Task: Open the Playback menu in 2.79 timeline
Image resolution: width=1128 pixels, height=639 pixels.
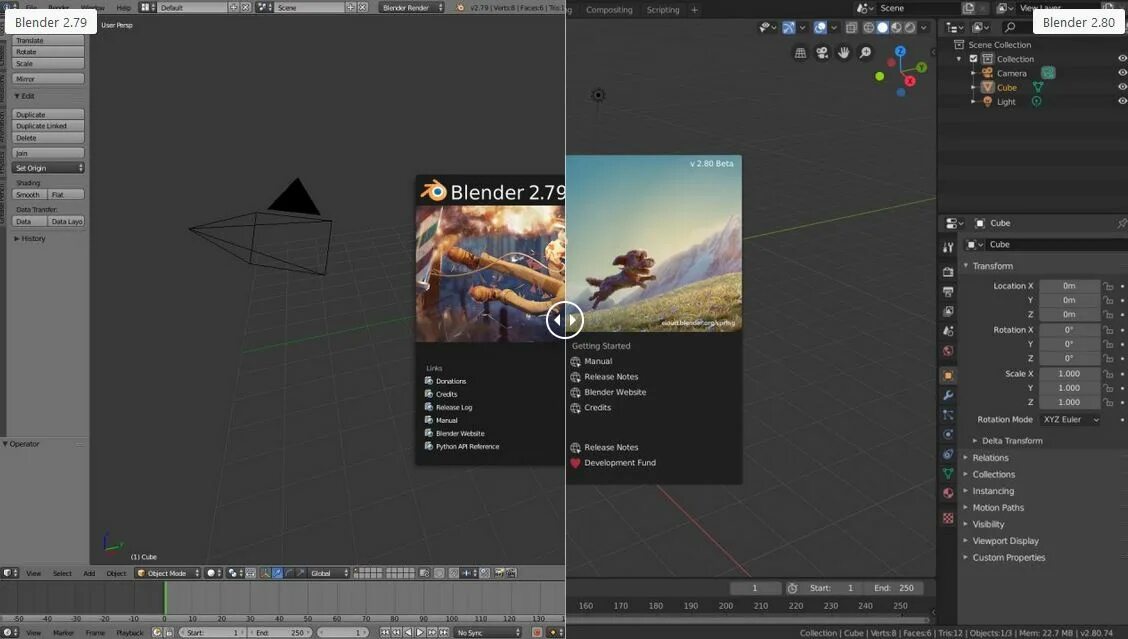Action: [x=129, y=633]
